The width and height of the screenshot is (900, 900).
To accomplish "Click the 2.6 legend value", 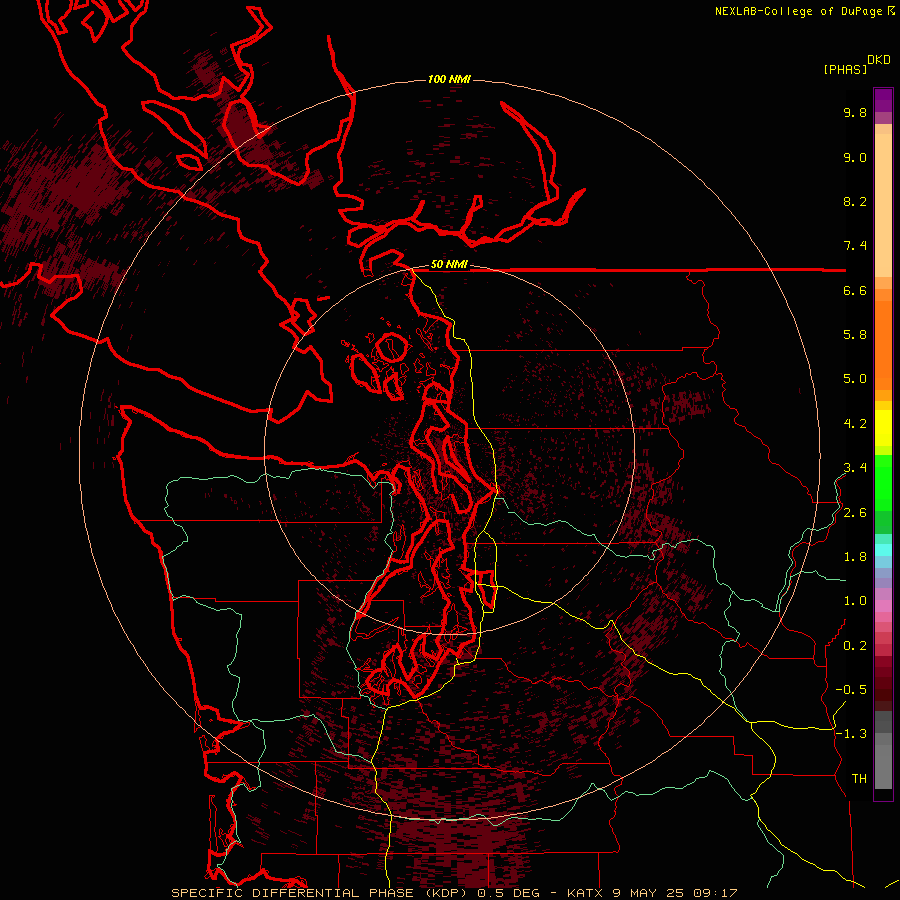I will 855,513.
